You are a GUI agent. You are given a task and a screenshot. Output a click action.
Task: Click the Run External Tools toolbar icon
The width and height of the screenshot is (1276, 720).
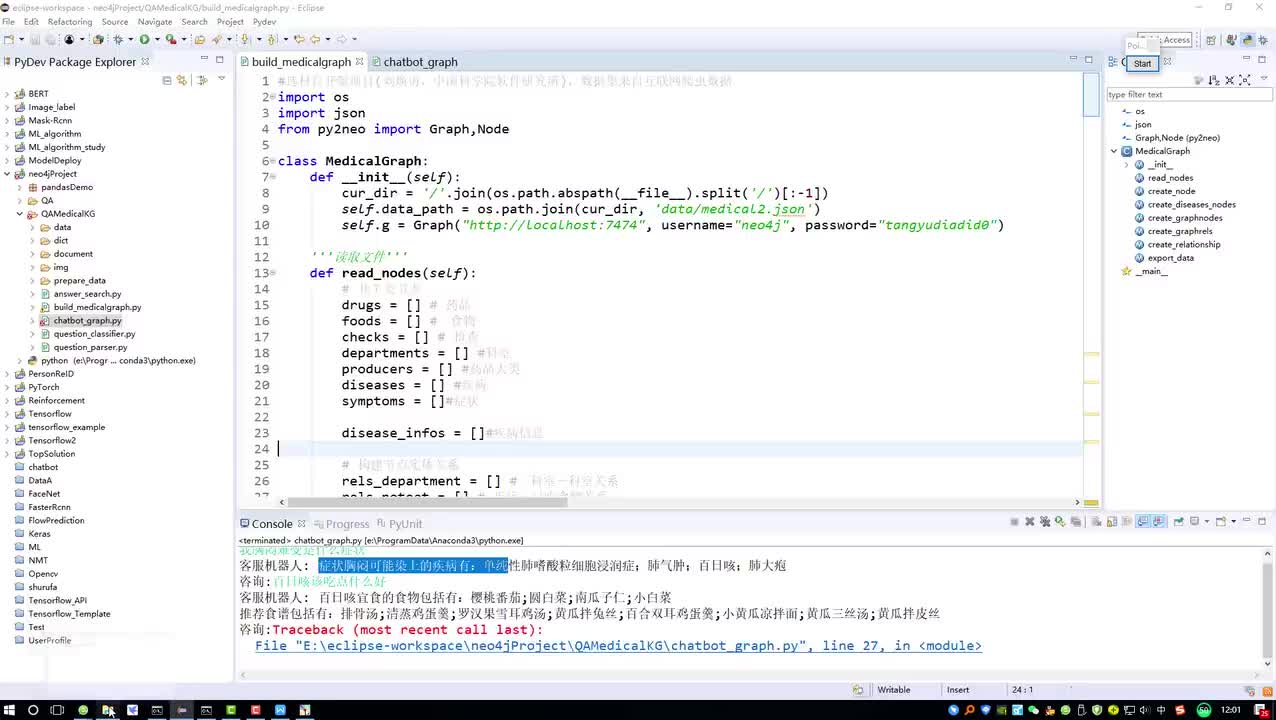pyautogui.click(x=171, y=40)
